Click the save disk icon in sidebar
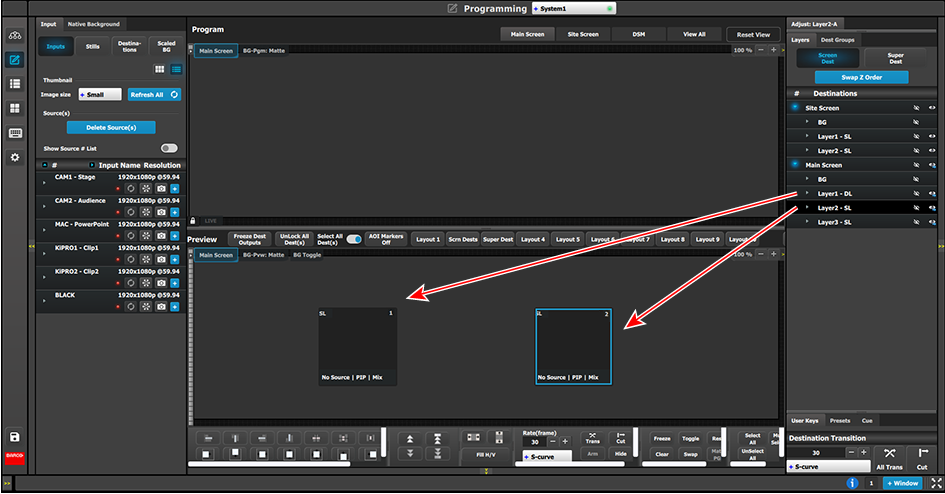The image size is (945, 494). [x=15, y=437]
